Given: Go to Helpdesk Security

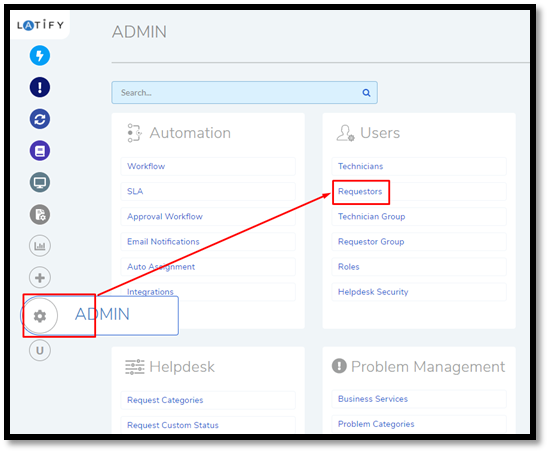Looking at the screenshot, I should pos(373,292).
